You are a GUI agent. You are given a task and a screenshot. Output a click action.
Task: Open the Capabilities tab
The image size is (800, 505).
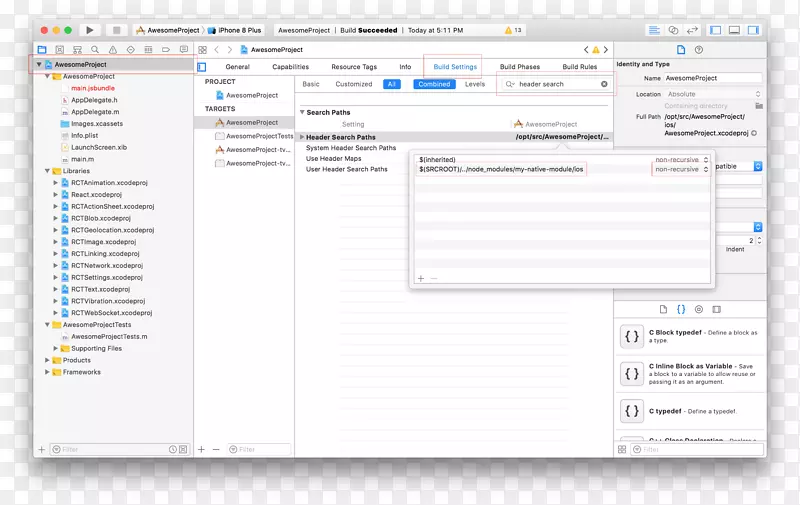[290, 67]
